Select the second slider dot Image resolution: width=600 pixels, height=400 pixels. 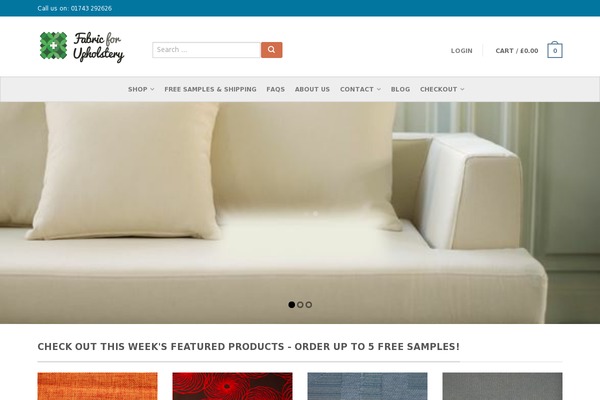[x=300, y=305]
